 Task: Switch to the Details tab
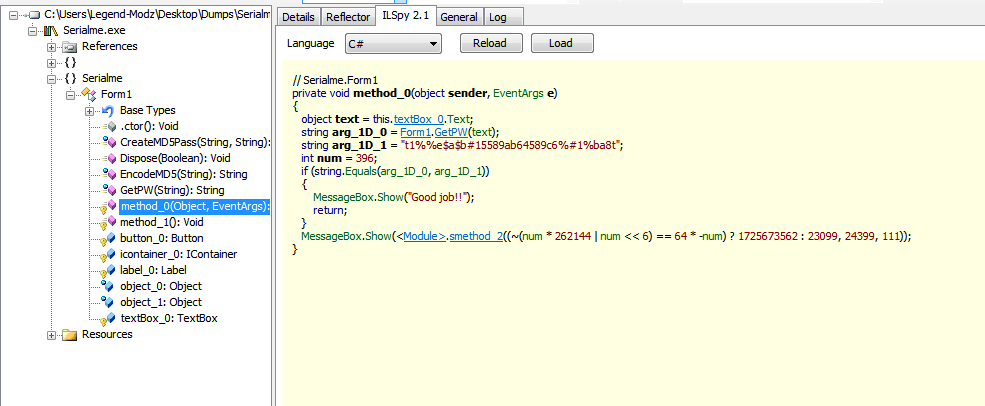(x=298, y=17)
